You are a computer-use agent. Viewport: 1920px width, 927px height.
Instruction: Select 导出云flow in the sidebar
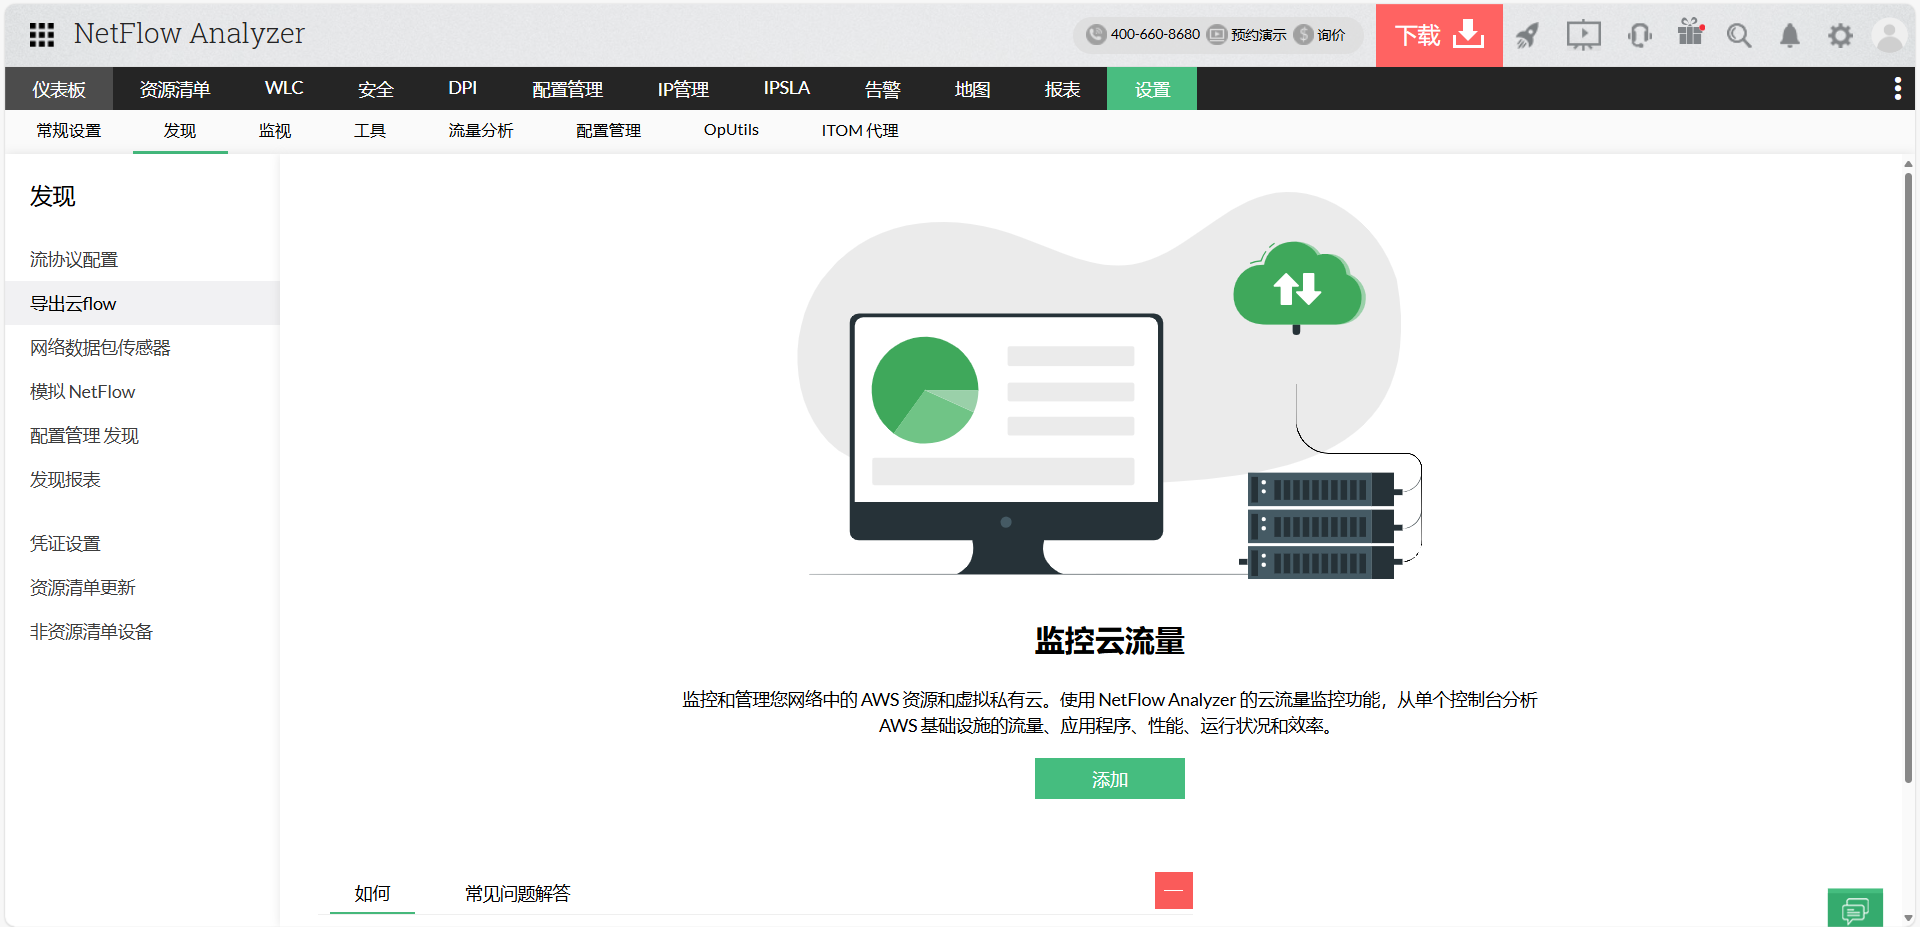click(x=142, y=304)
